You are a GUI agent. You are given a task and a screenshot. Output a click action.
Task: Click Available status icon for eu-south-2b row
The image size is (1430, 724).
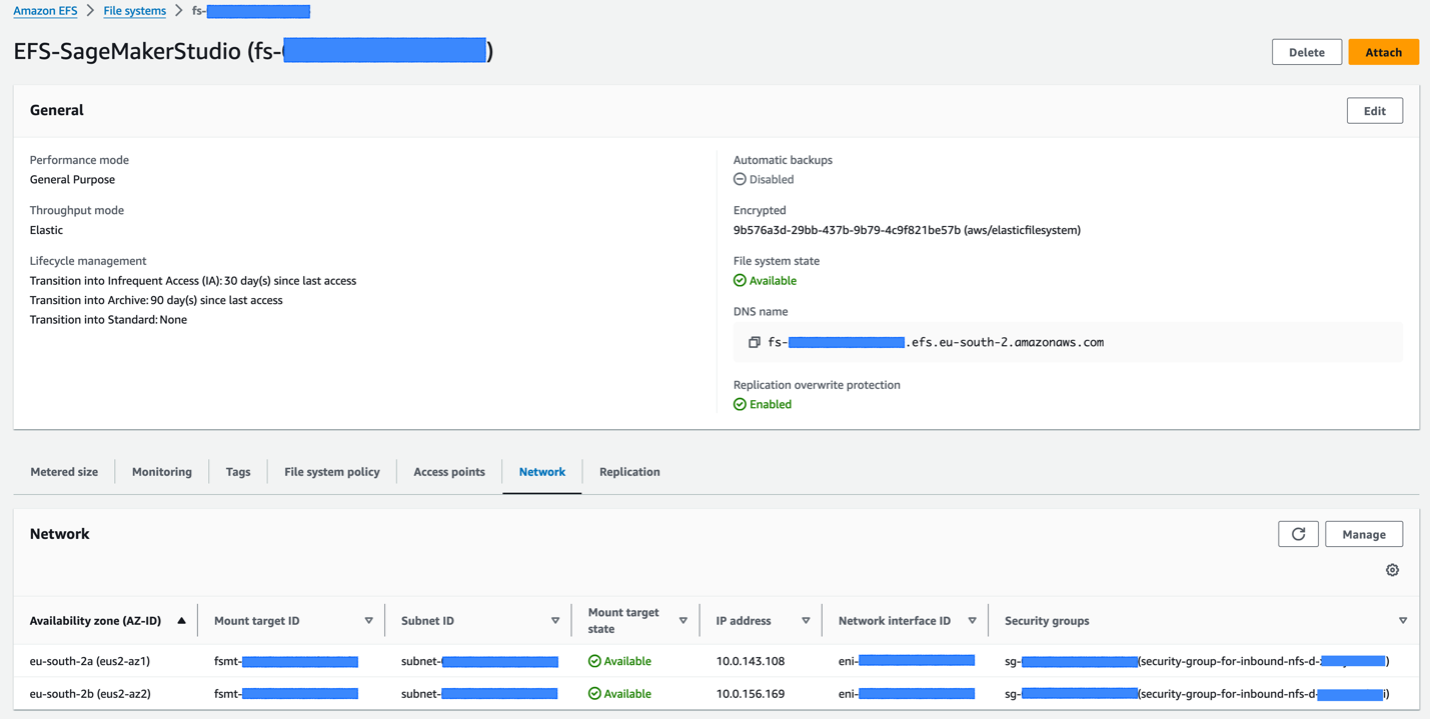pos(594,693)
